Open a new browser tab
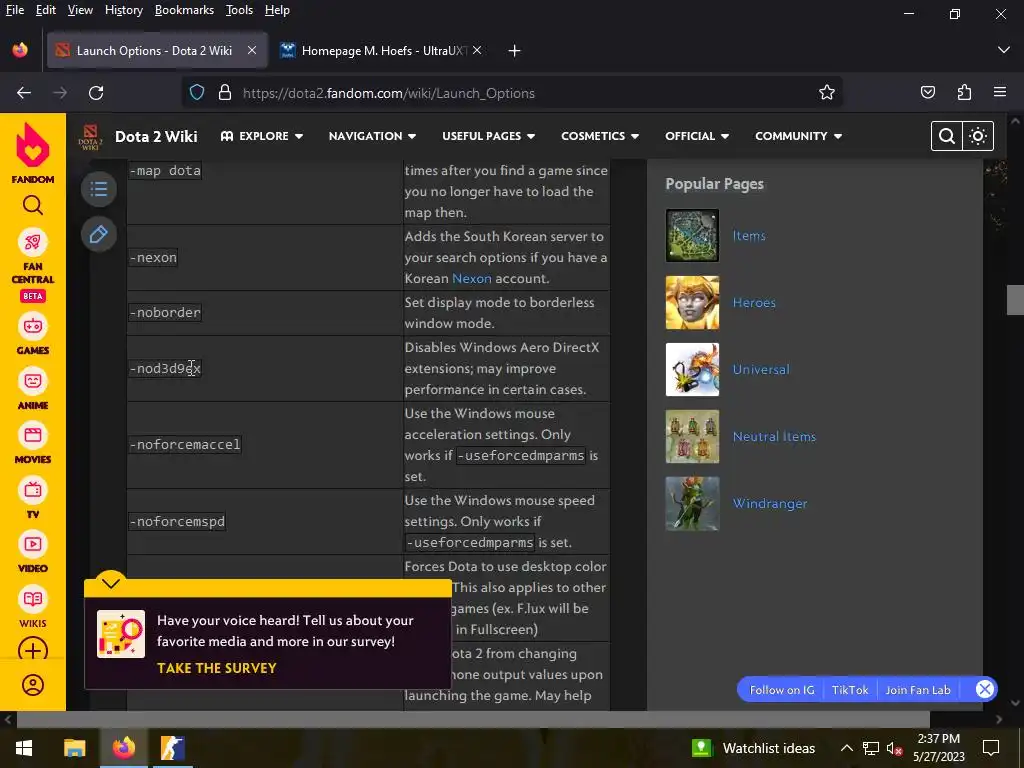This screenshot has width=1024, height=768. point(514,50)
